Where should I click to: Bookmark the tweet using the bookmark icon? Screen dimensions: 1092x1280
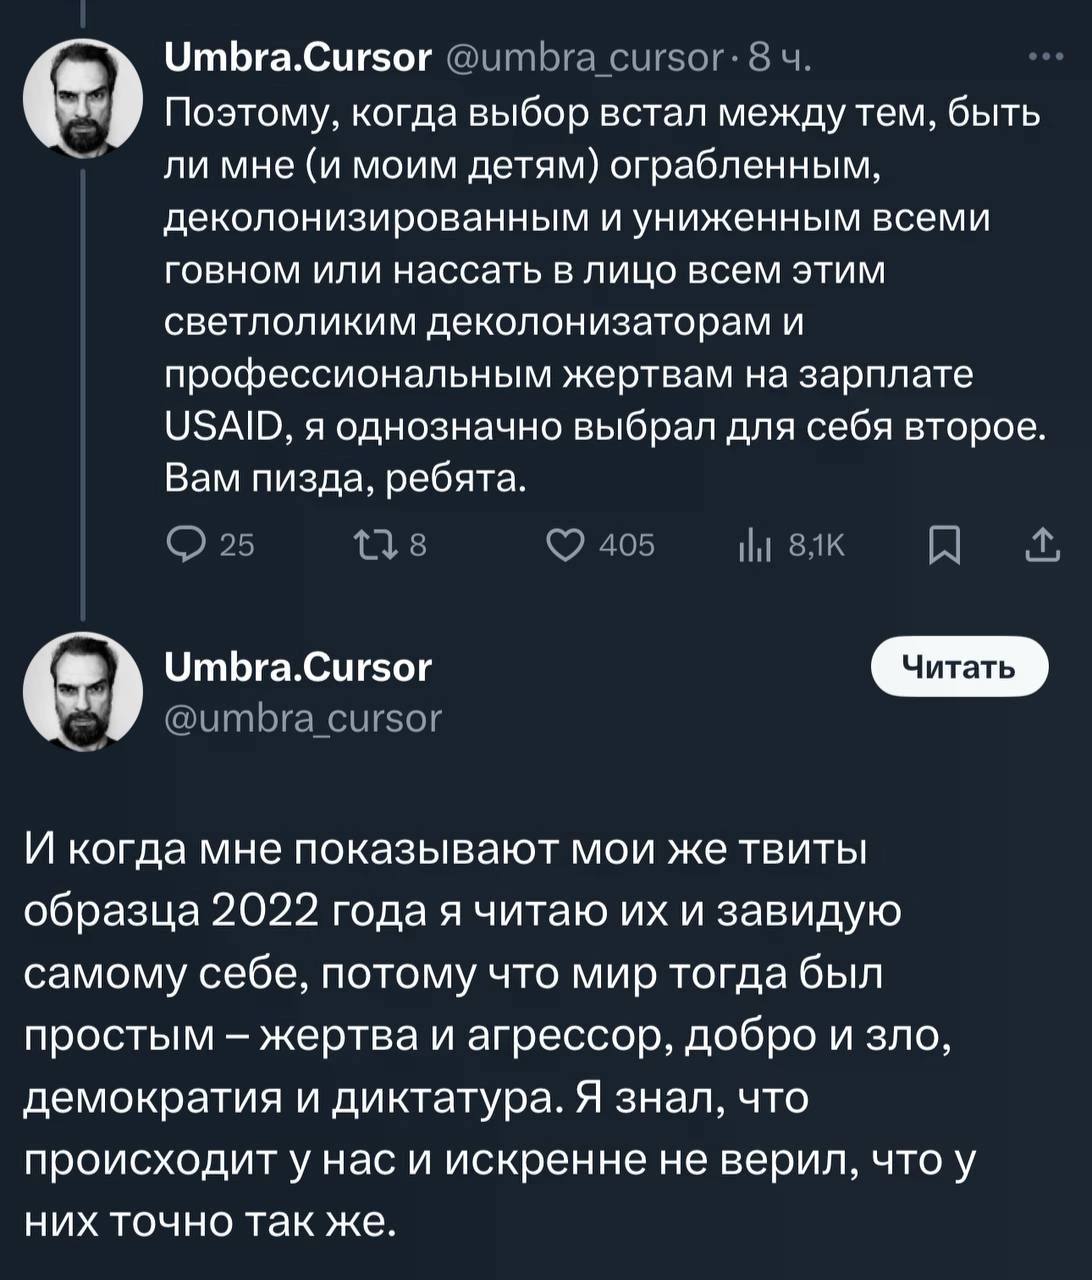point(943,546)
